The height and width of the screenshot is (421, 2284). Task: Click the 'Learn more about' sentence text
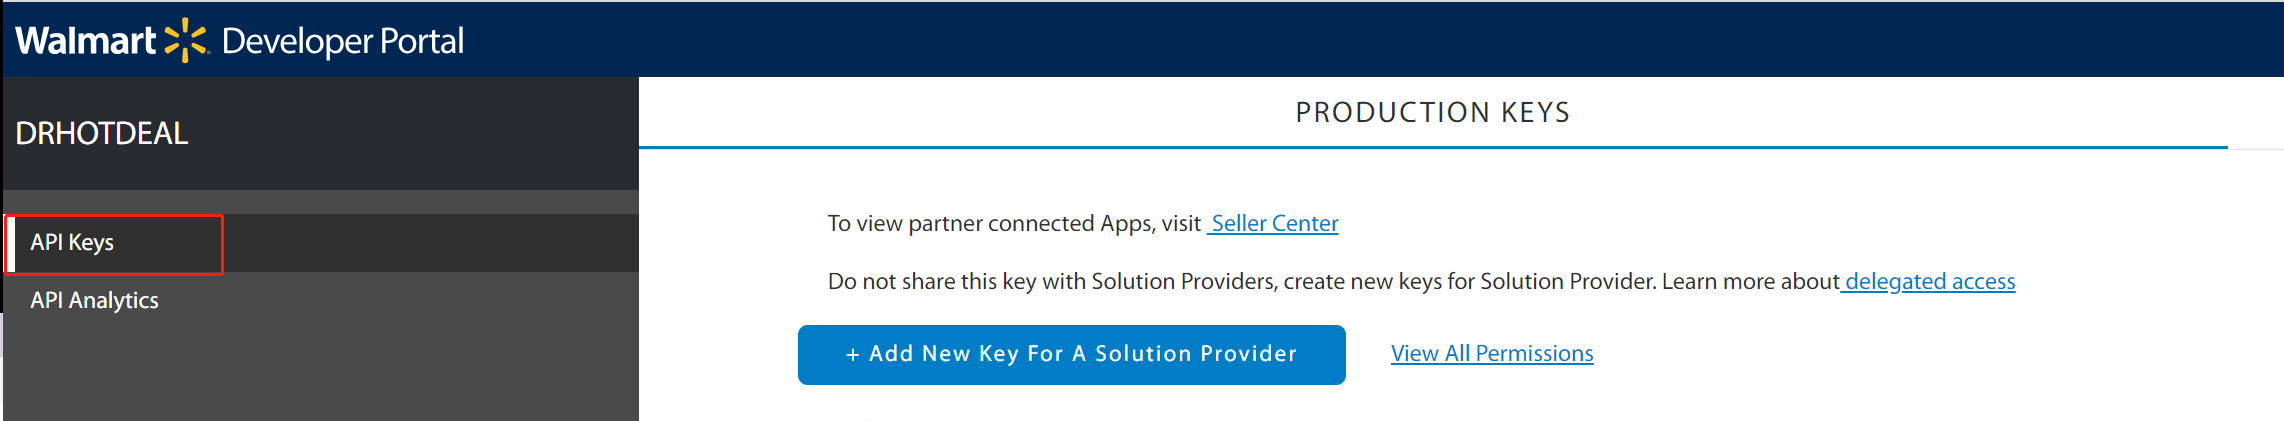click(x=1750, y=282)
